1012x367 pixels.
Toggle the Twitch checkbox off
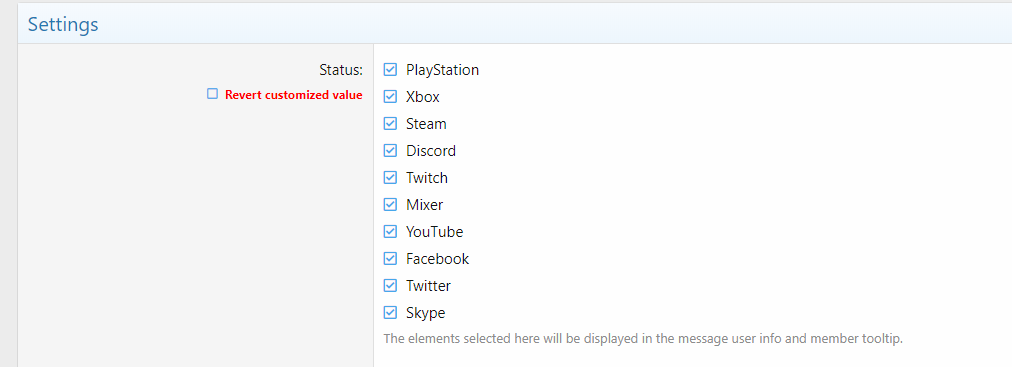tap(390, 178)
